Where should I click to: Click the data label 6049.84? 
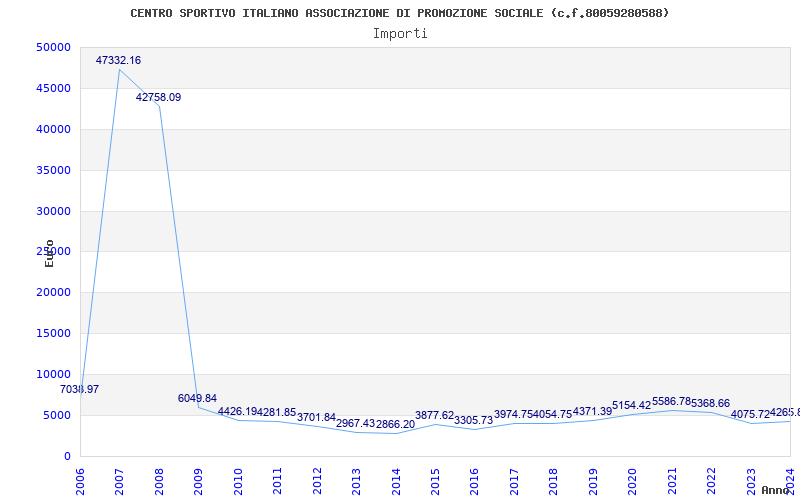pos(197,398)
